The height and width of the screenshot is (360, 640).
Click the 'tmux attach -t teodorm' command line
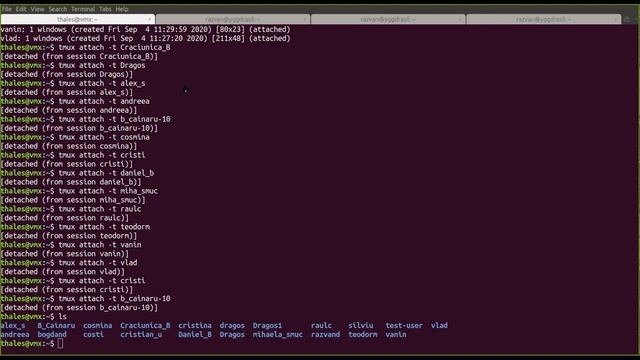click(x=75, y=227)
